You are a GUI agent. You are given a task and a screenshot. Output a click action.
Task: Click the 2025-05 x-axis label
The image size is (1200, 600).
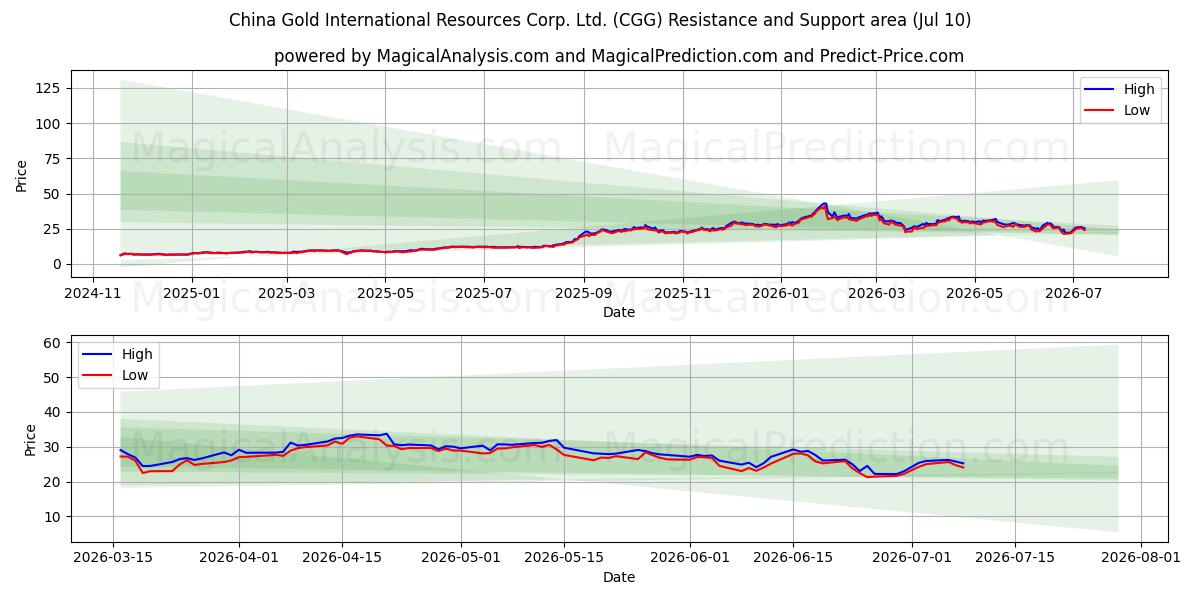(x=385, y=293)
